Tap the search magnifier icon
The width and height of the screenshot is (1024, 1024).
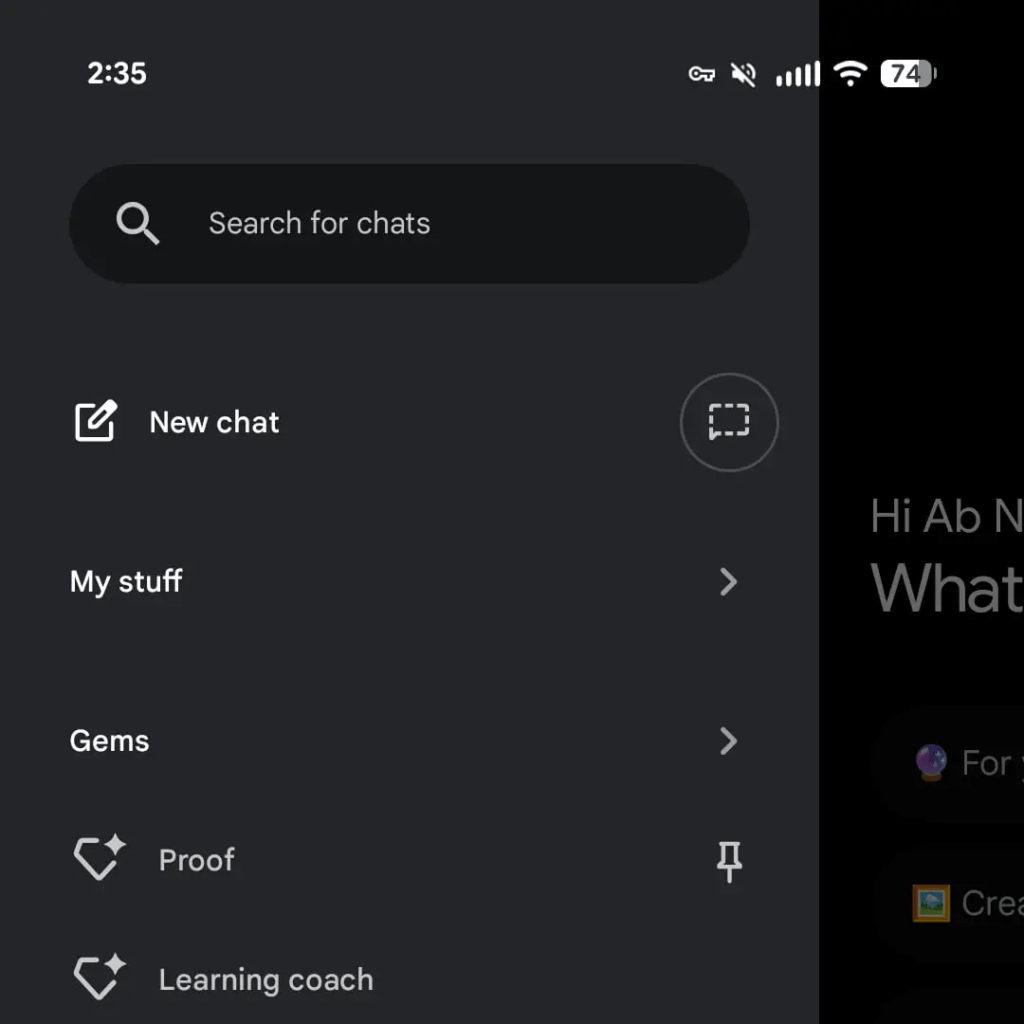[137, 223]
